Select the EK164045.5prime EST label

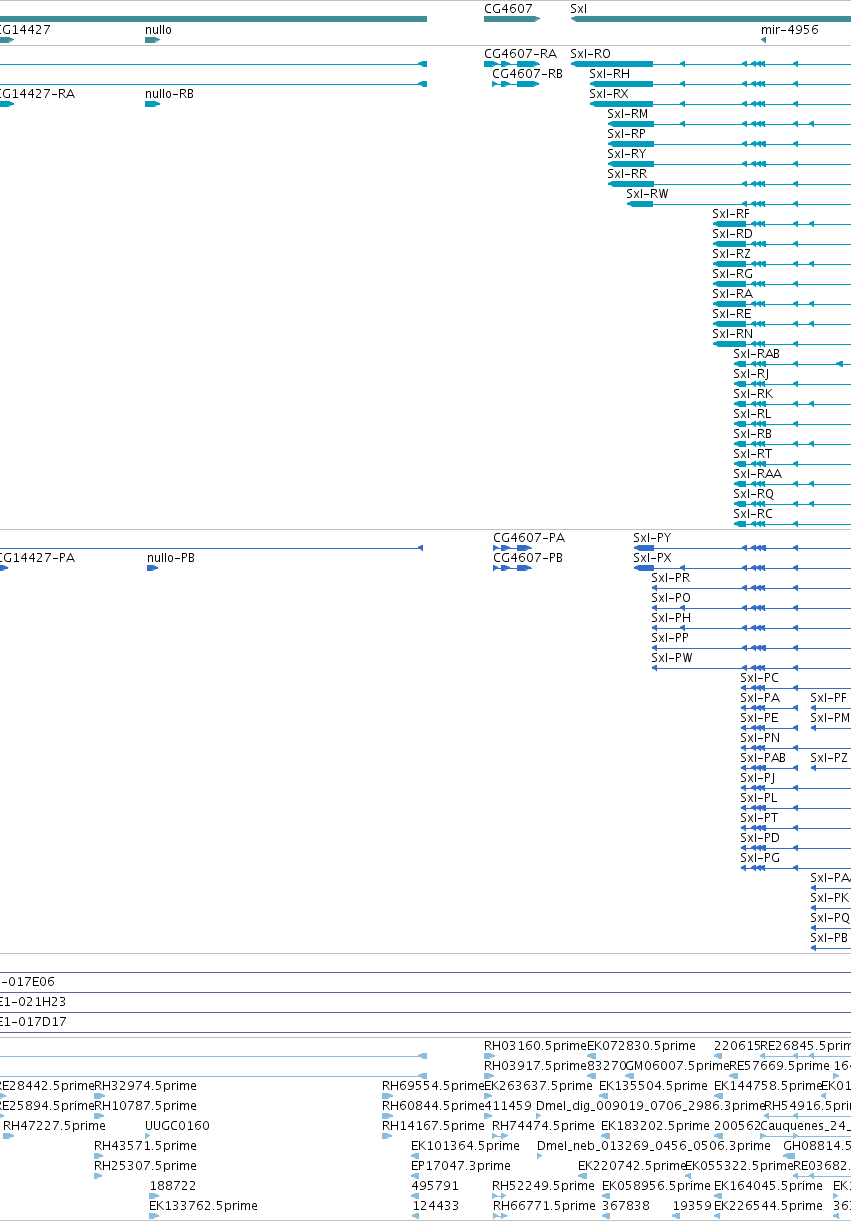click(x=768, y=1186)
